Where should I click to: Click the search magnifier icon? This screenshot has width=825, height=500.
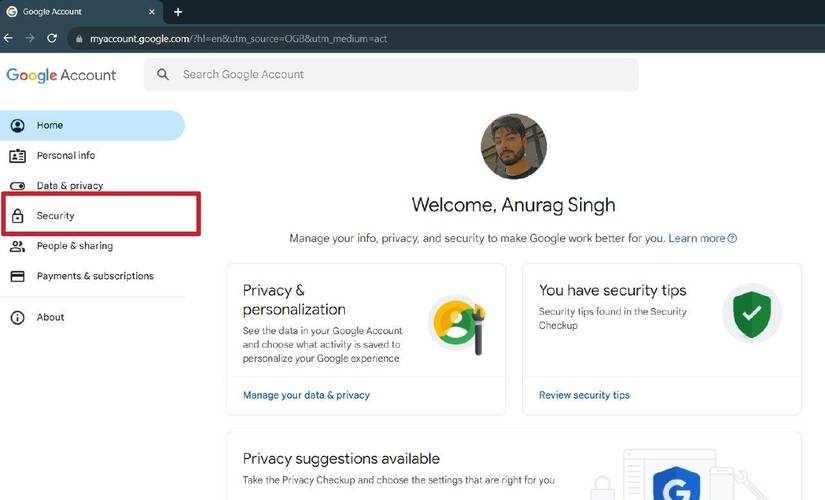tap(163, 75)
